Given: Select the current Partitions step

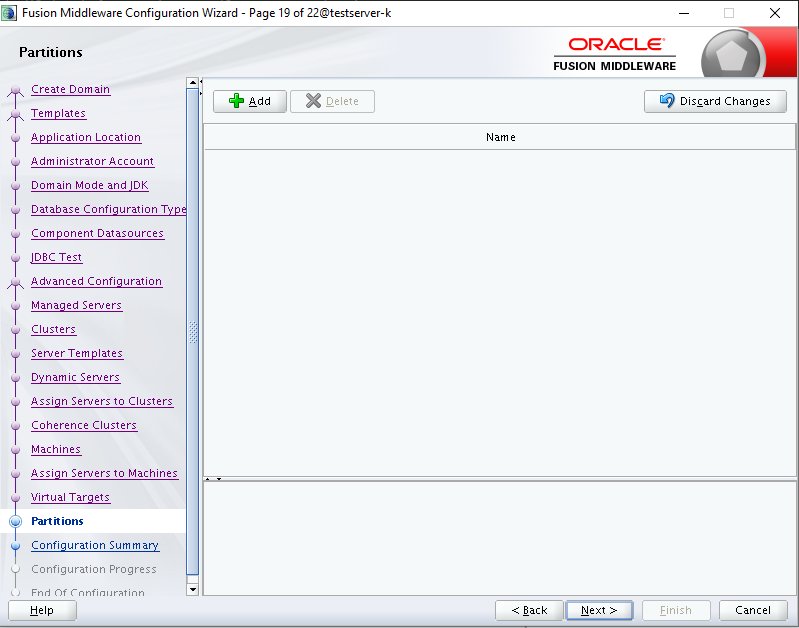Looking at the screenshot, I should click(x=57, y=520).
